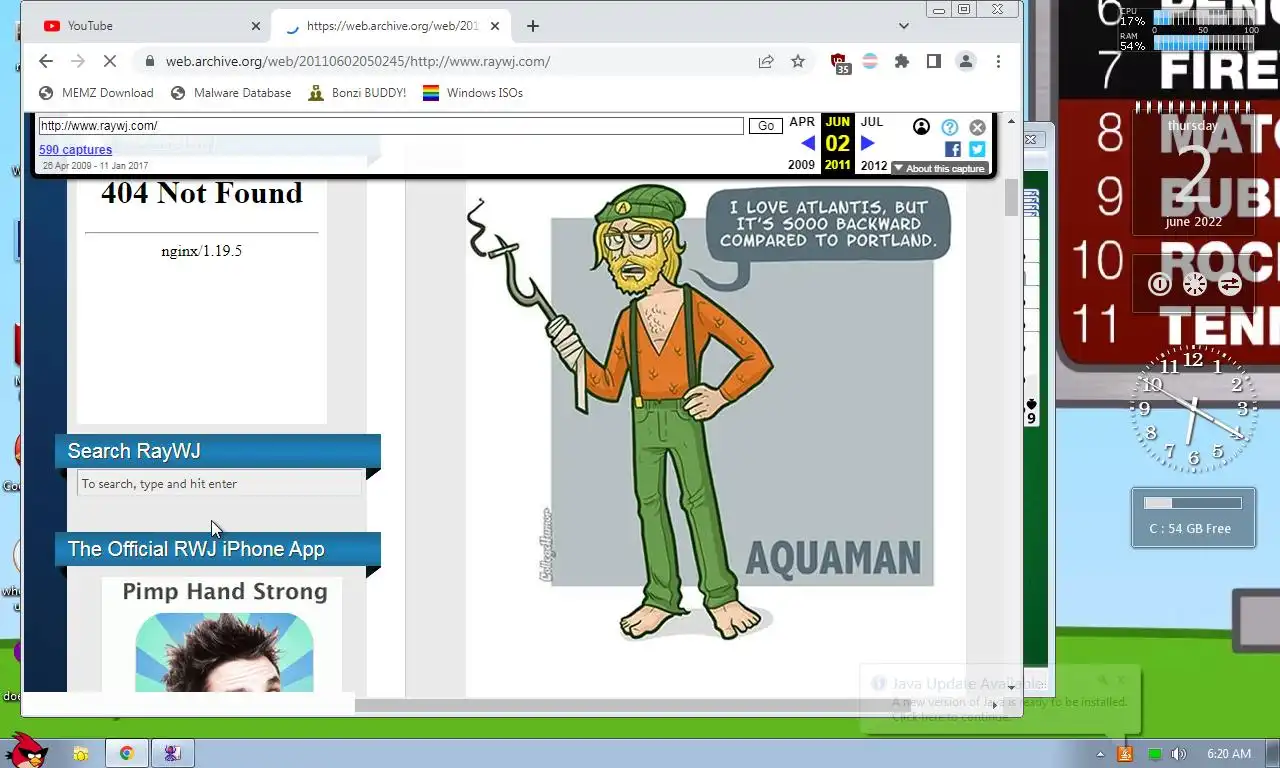Open the volume speaker tray icon

point(1179,754)
